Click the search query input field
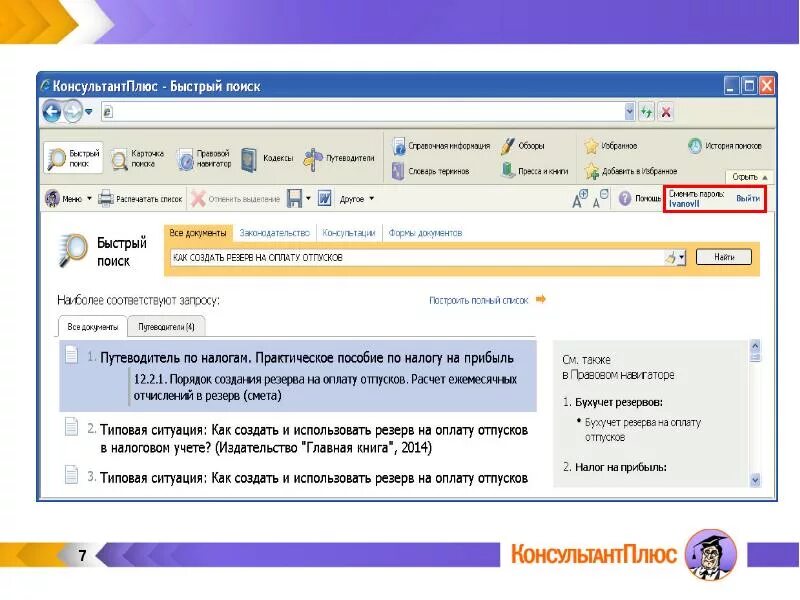 [417, 258]
